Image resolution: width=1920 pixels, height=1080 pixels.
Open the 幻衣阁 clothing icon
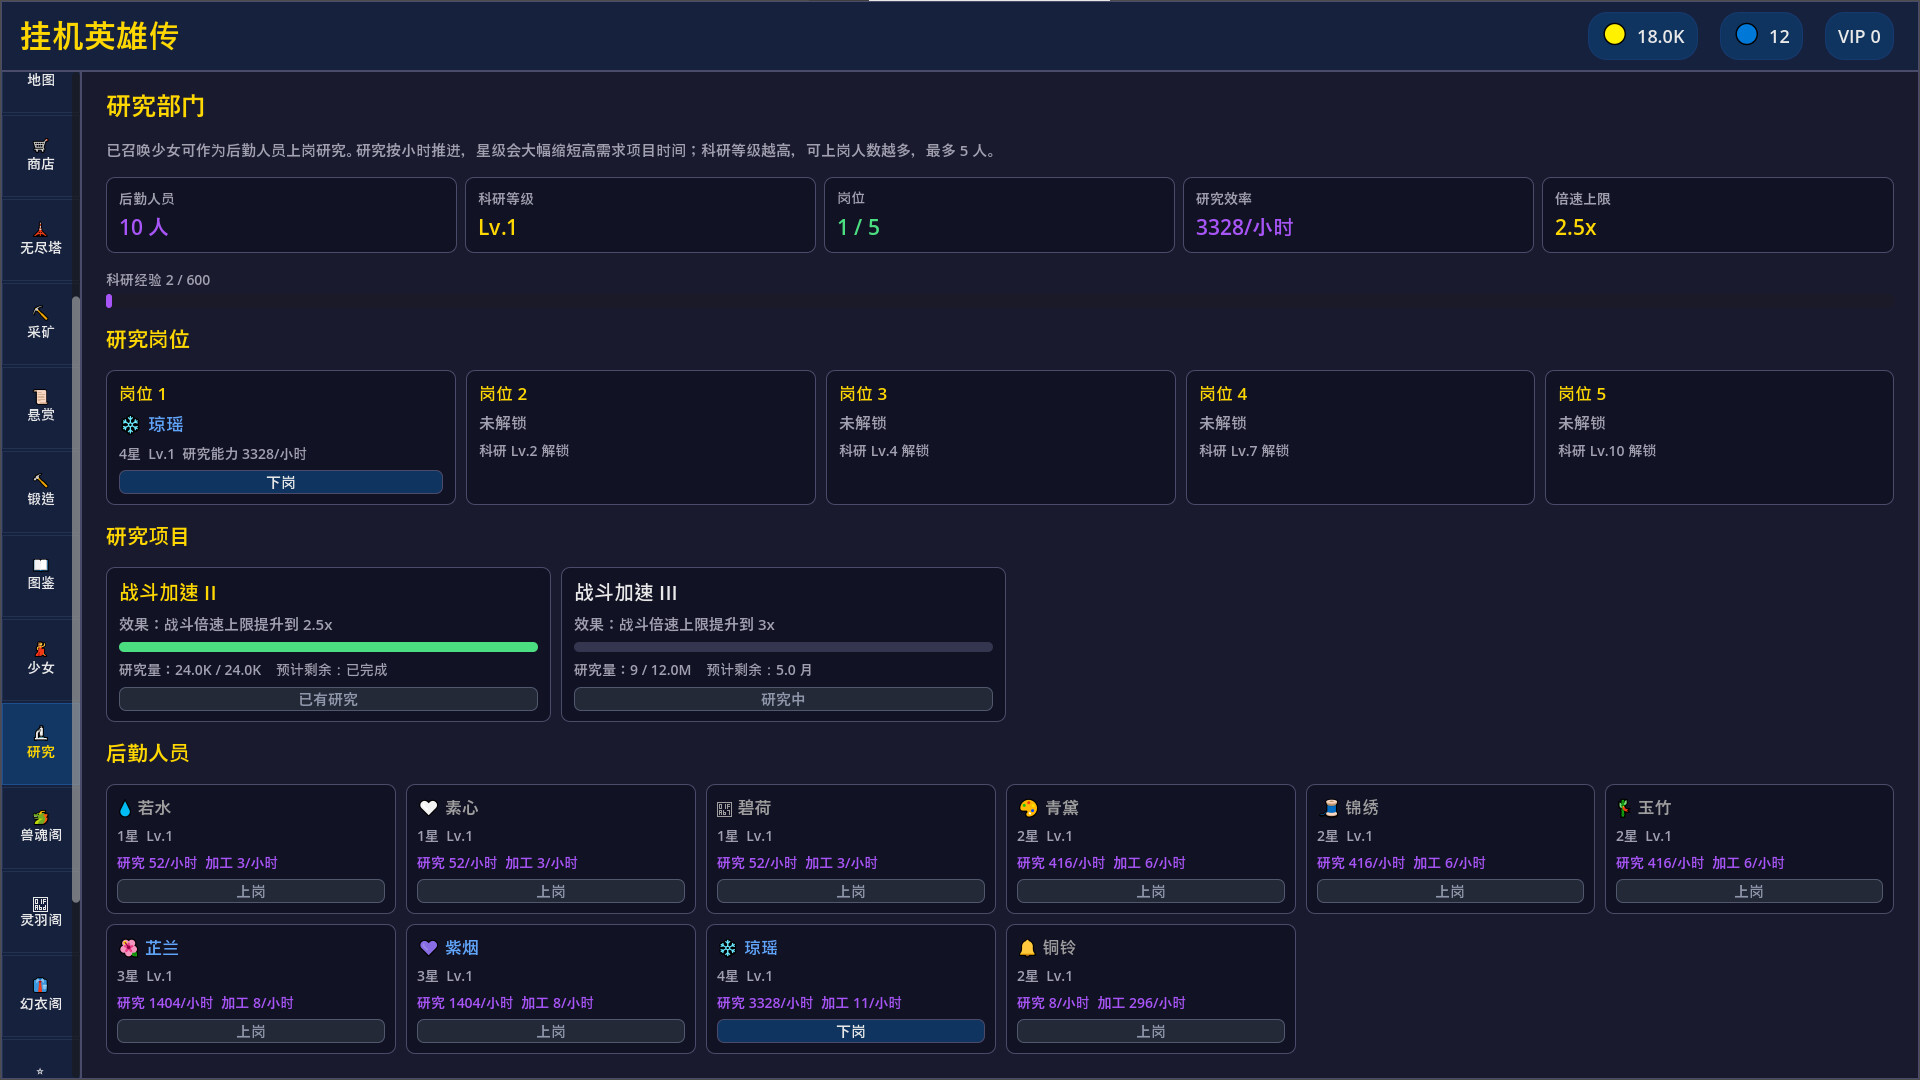[x=40, y=986]
